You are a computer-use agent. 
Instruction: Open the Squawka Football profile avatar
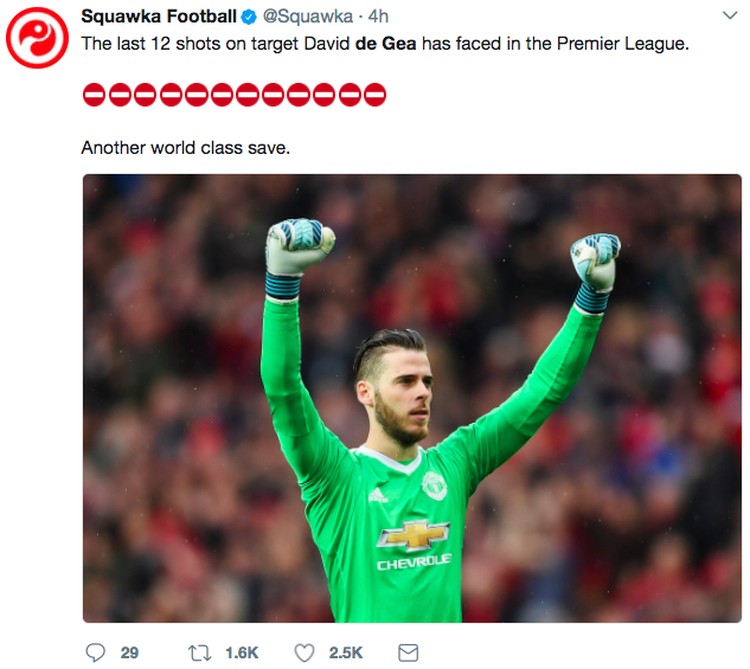37,38
